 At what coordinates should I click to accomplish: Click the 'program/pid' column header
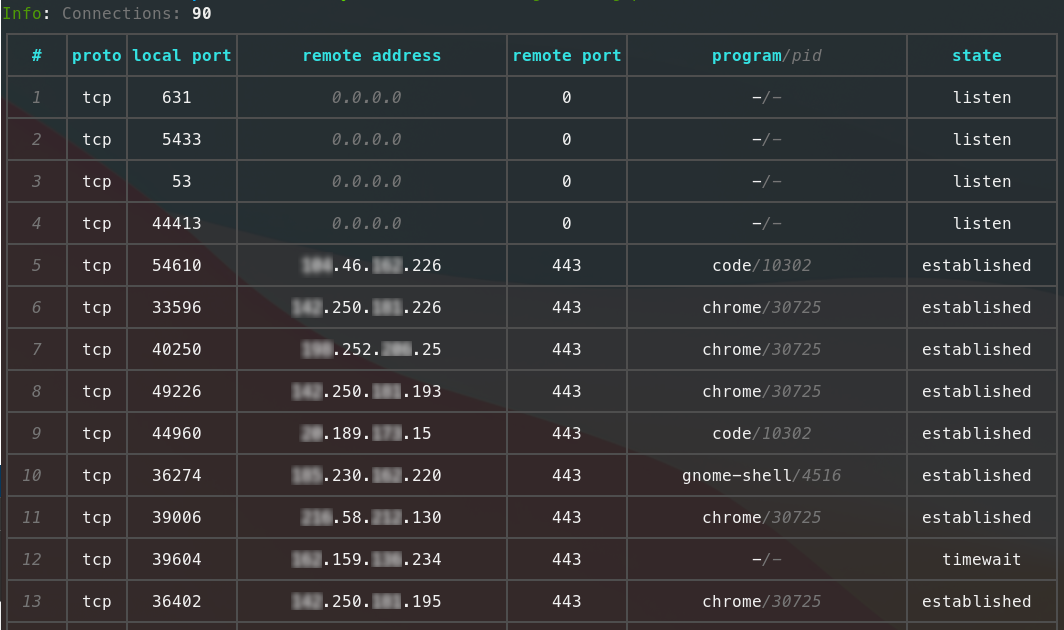pos(767,56)
